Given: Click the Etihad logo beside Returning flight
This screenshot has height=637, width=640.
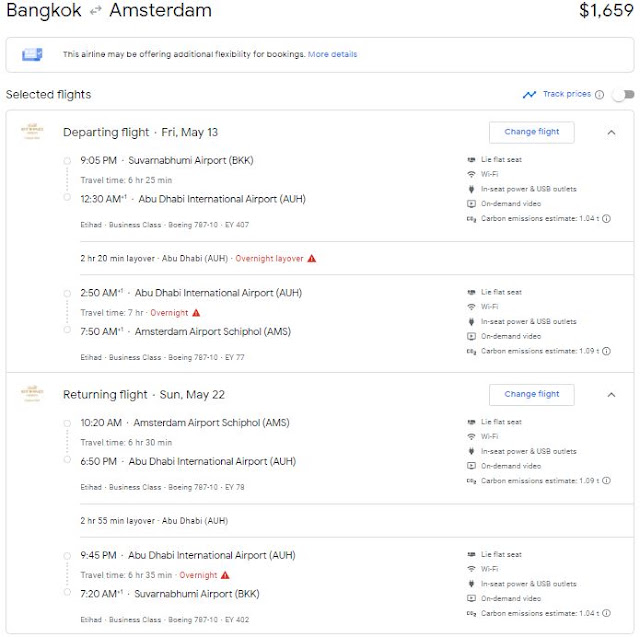Looking at the screenshot, I should tap(32, 394).
